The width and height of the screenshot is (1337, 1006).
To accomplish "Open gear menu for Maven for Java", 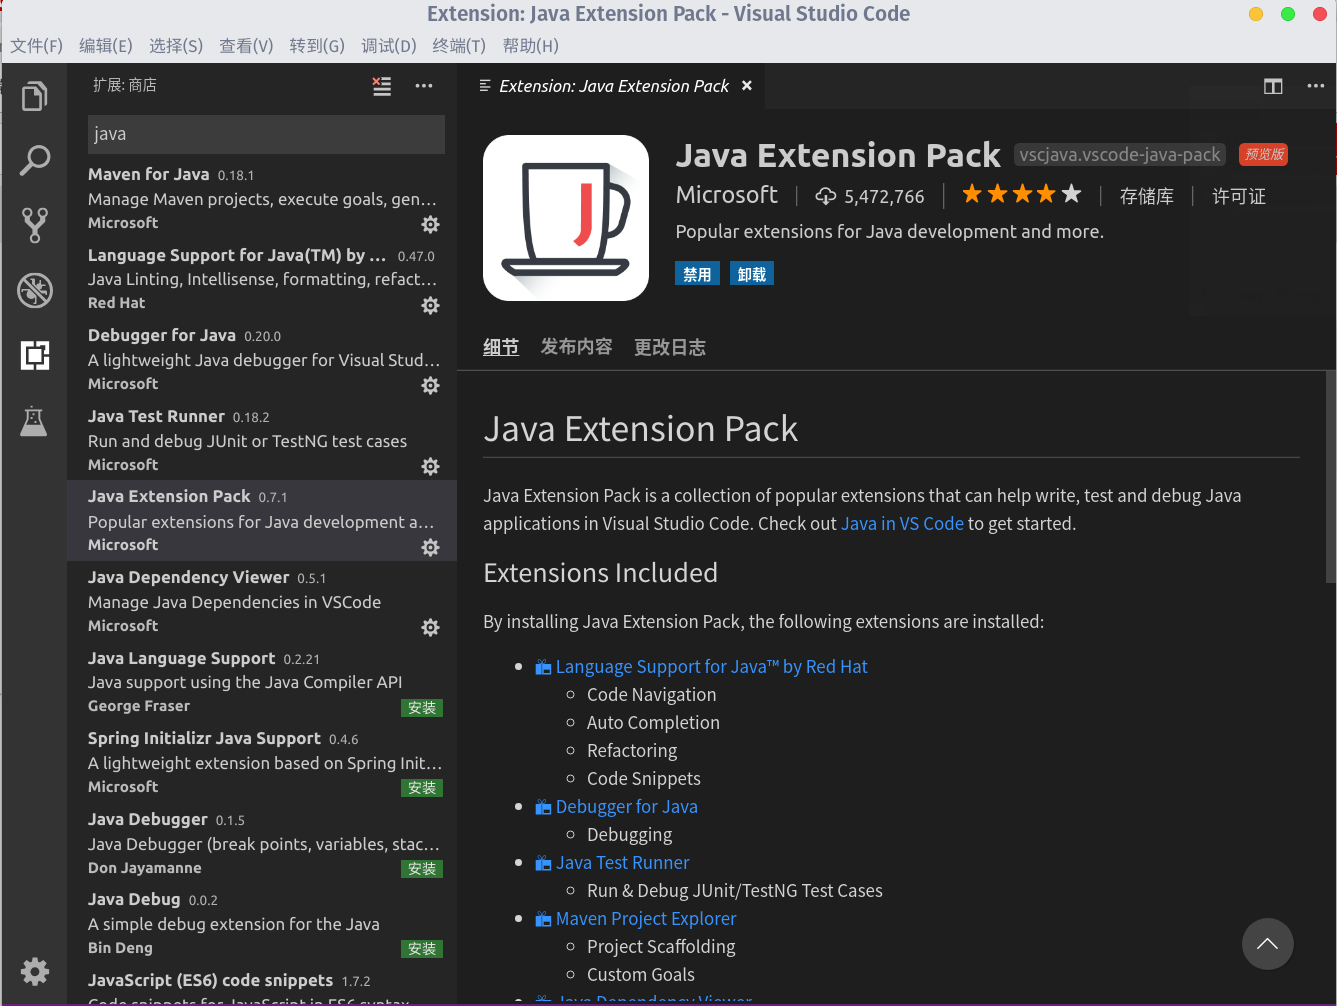I will [430, 224].
